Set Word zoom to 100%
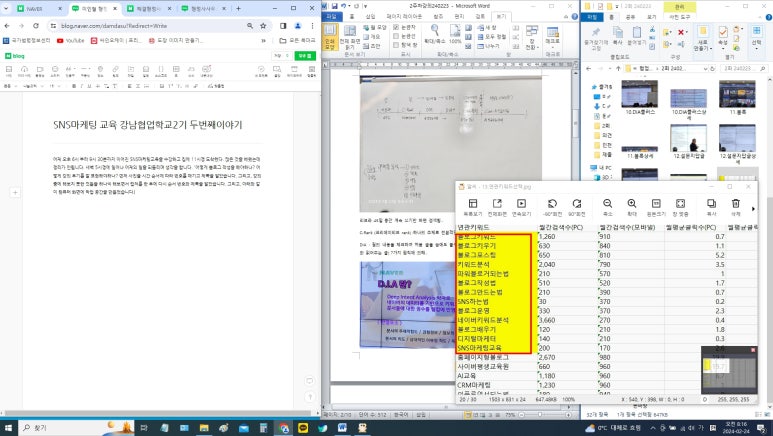 click(x=456, y=34)
